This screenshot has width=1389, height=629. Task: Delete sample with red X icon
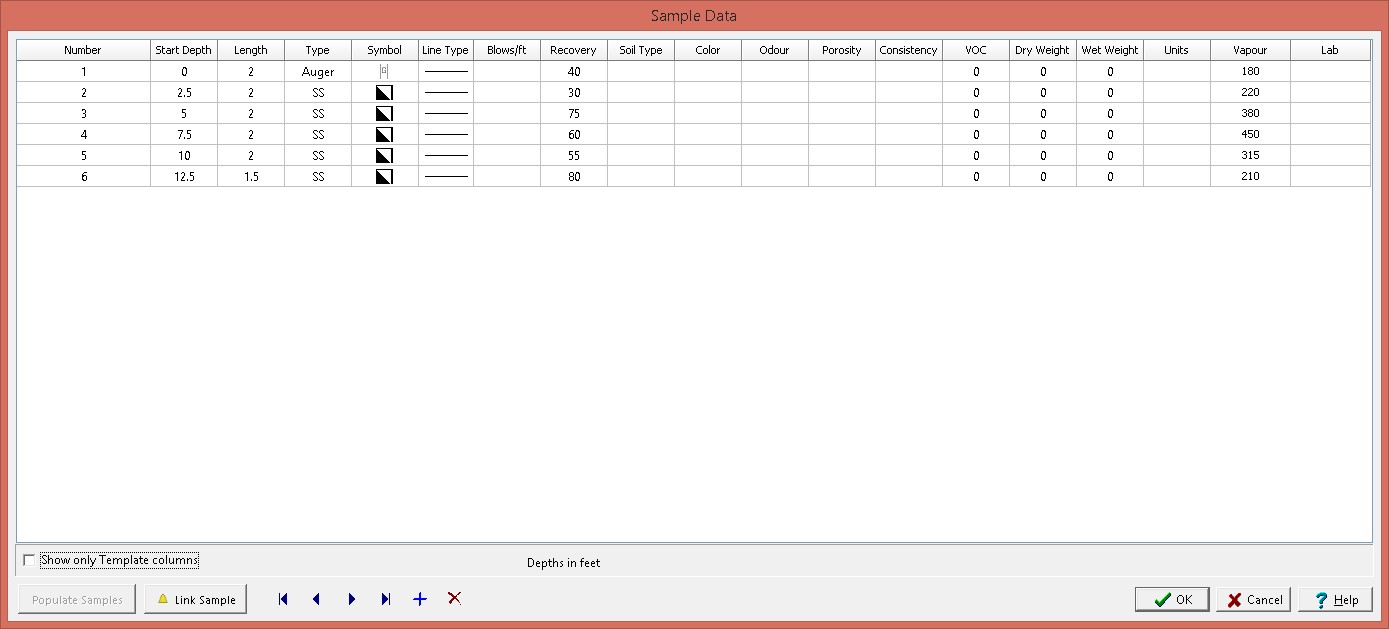click(454, 598)
